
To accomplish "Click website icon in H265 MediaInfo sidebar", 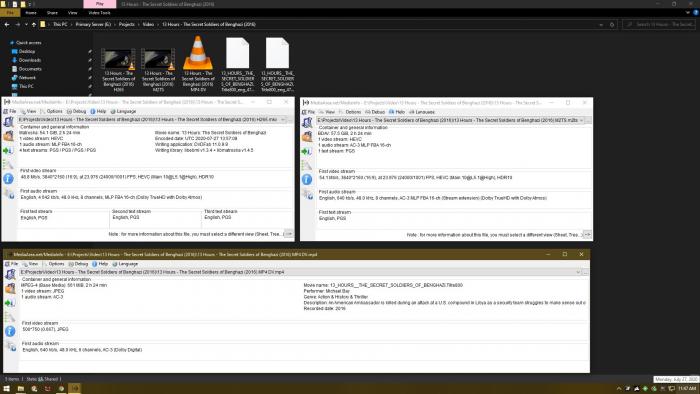I will click(9, 194).
